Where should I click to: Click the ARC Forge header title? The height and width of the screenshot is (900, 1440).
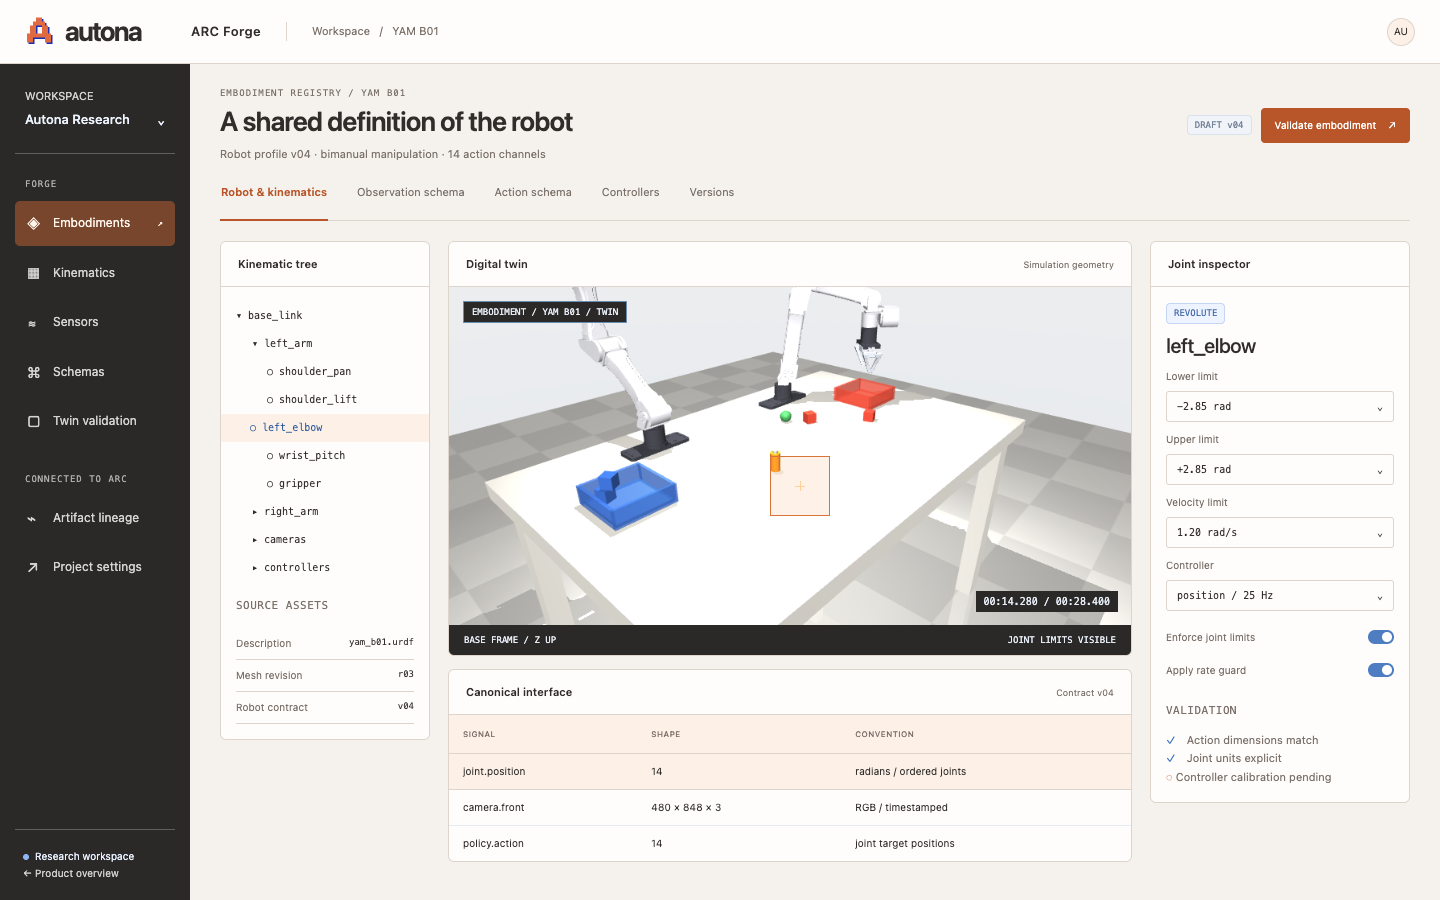tap(226, 32)
